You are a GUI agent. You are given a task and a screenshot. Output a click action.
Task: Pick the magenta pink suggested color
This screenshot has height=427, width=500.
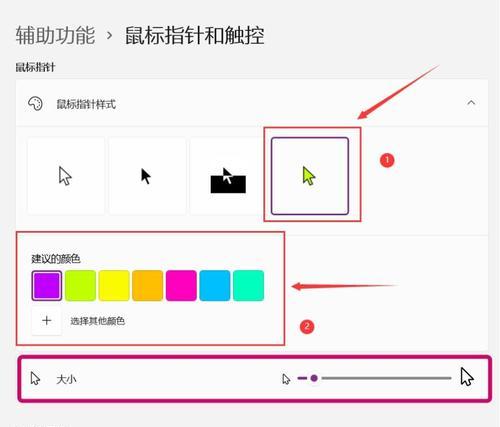181,286
